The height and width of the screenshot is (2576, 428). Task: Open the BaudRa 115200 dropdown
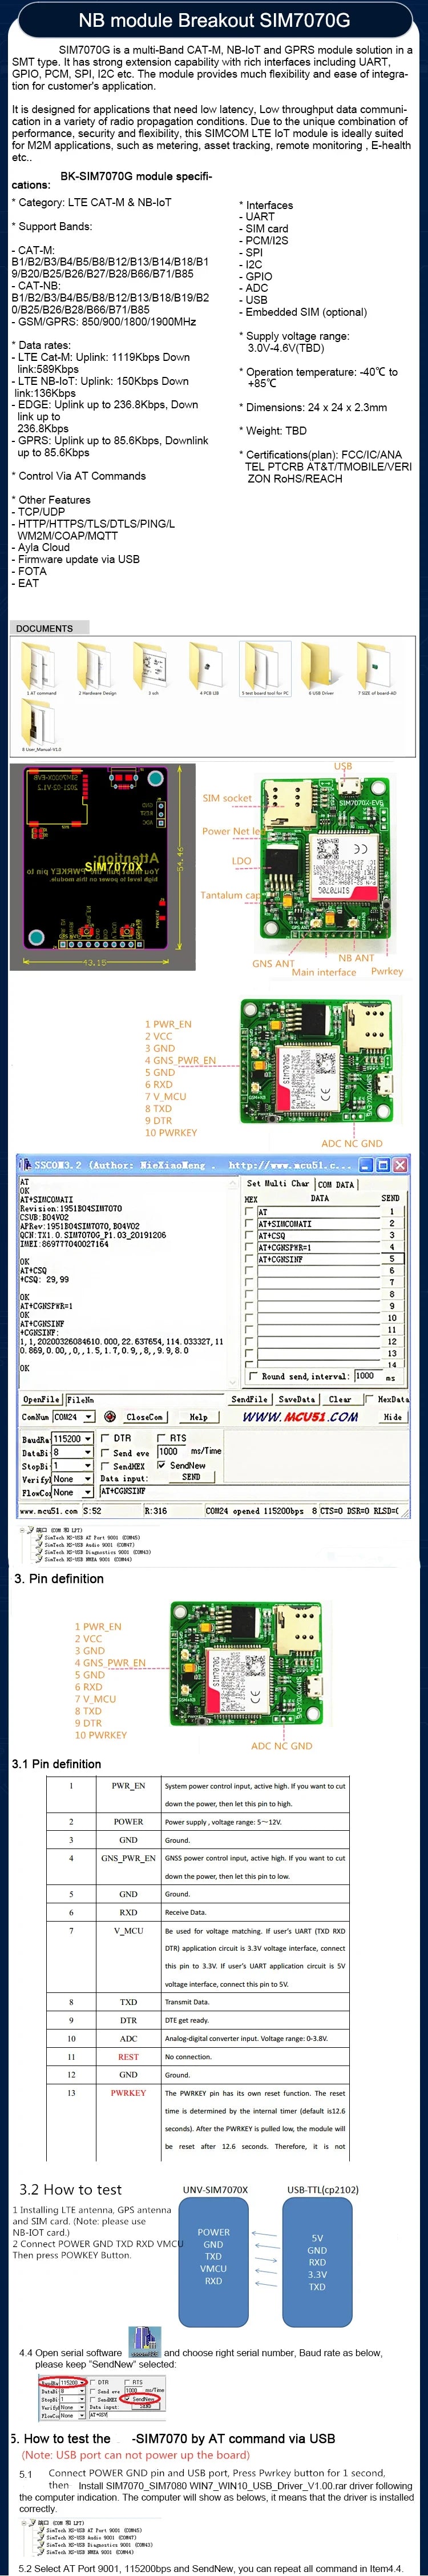coord(88,1438)
